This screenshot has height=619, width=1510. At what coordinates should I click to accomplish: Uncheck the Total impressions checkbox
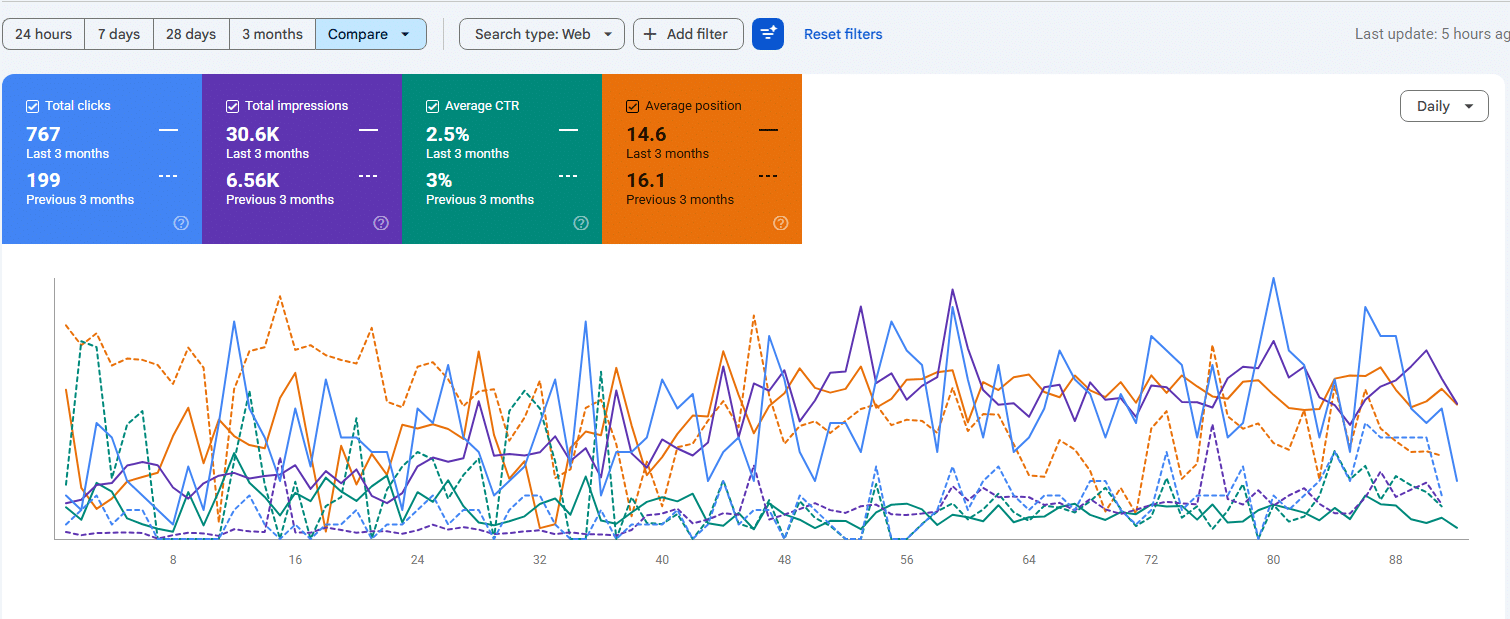coord(233,106)
